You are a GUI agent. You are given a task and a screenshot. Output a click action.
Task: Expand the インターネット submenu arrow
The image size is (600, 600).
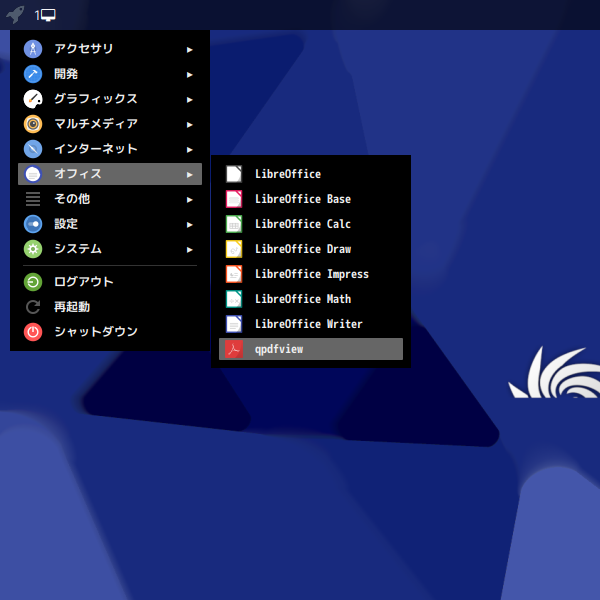pos(189,150)
